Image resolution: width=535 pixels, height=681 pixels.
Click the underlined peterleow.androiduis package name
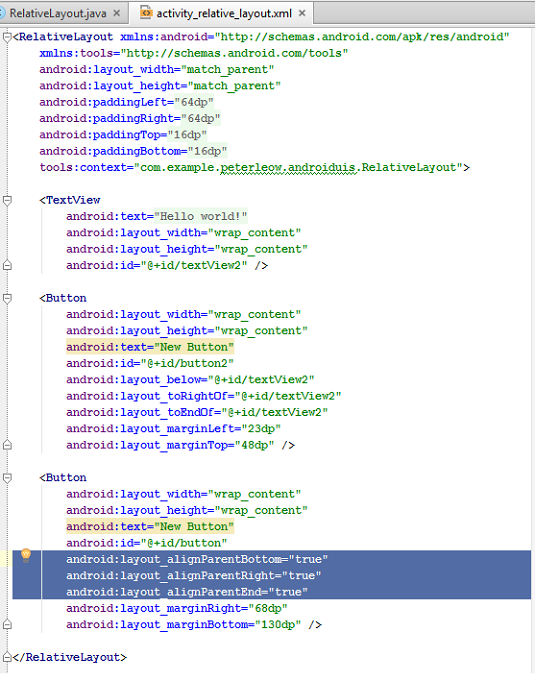[x=288, y=168]
